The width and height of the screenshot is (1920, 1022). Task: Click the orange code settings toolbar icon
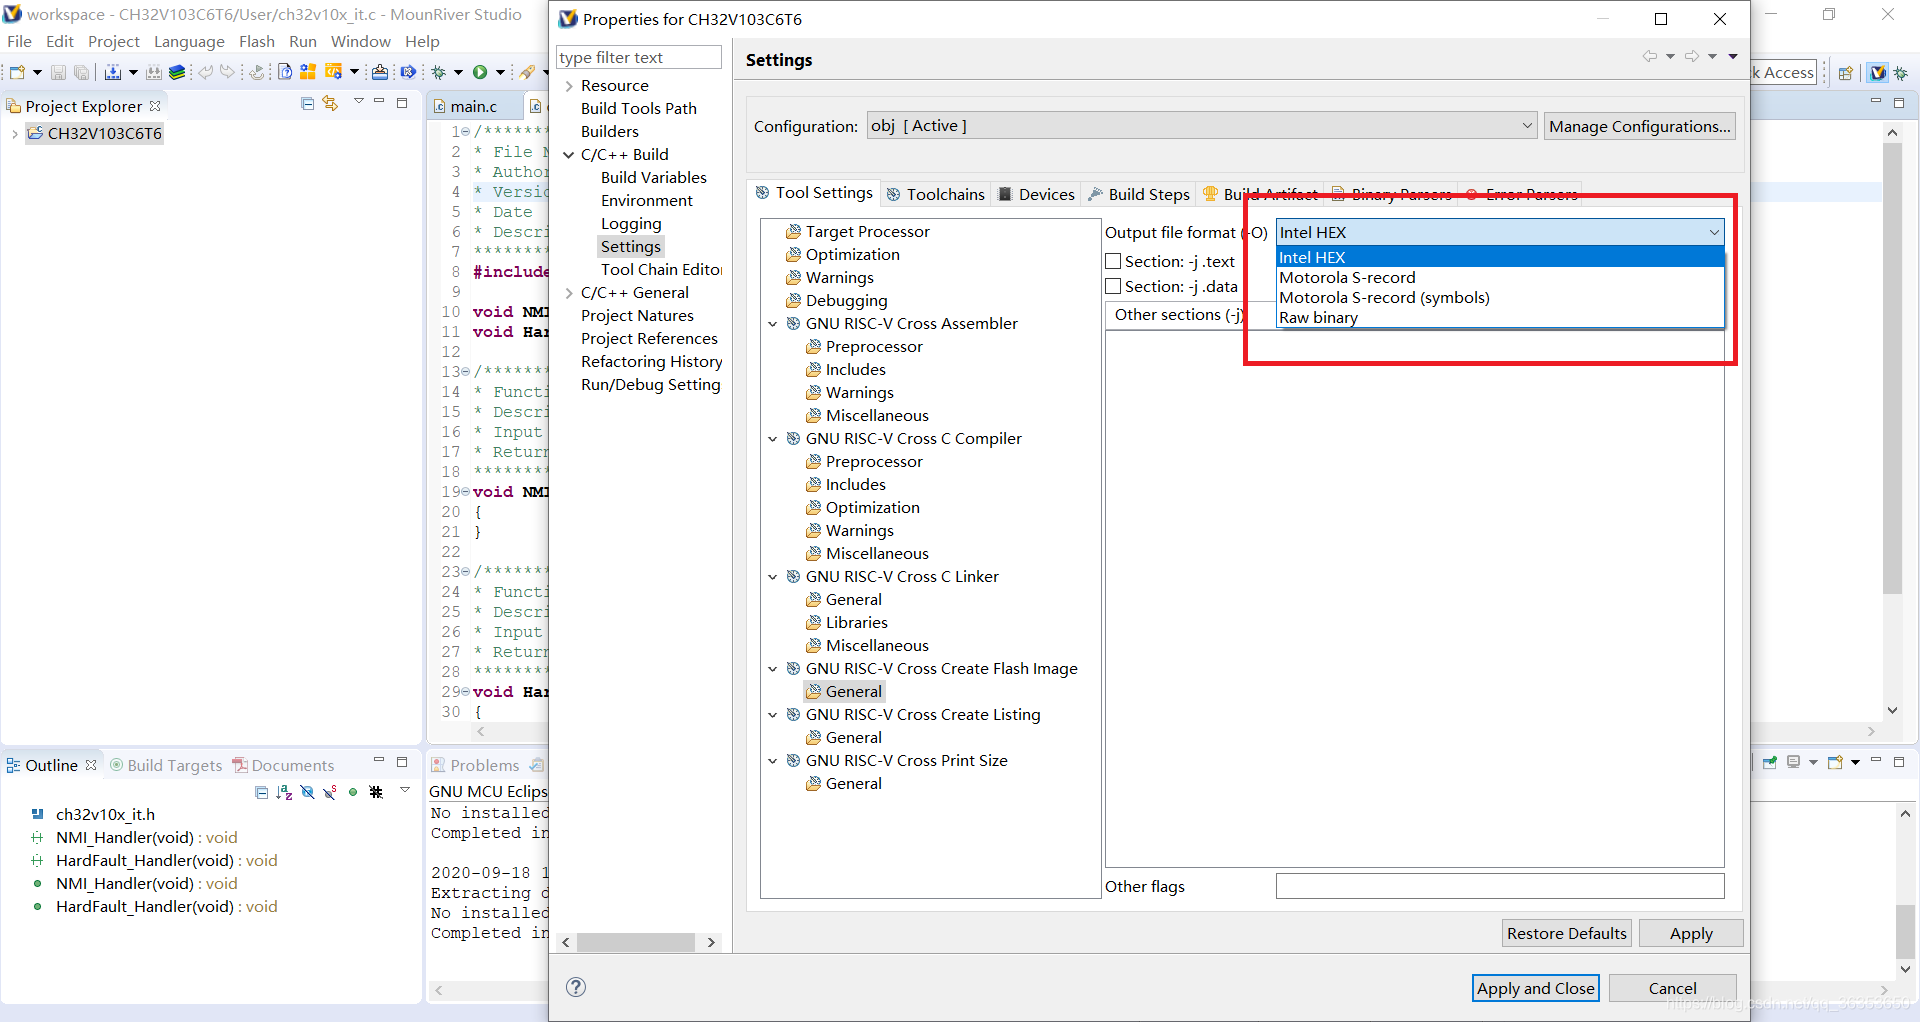point(334,72)
